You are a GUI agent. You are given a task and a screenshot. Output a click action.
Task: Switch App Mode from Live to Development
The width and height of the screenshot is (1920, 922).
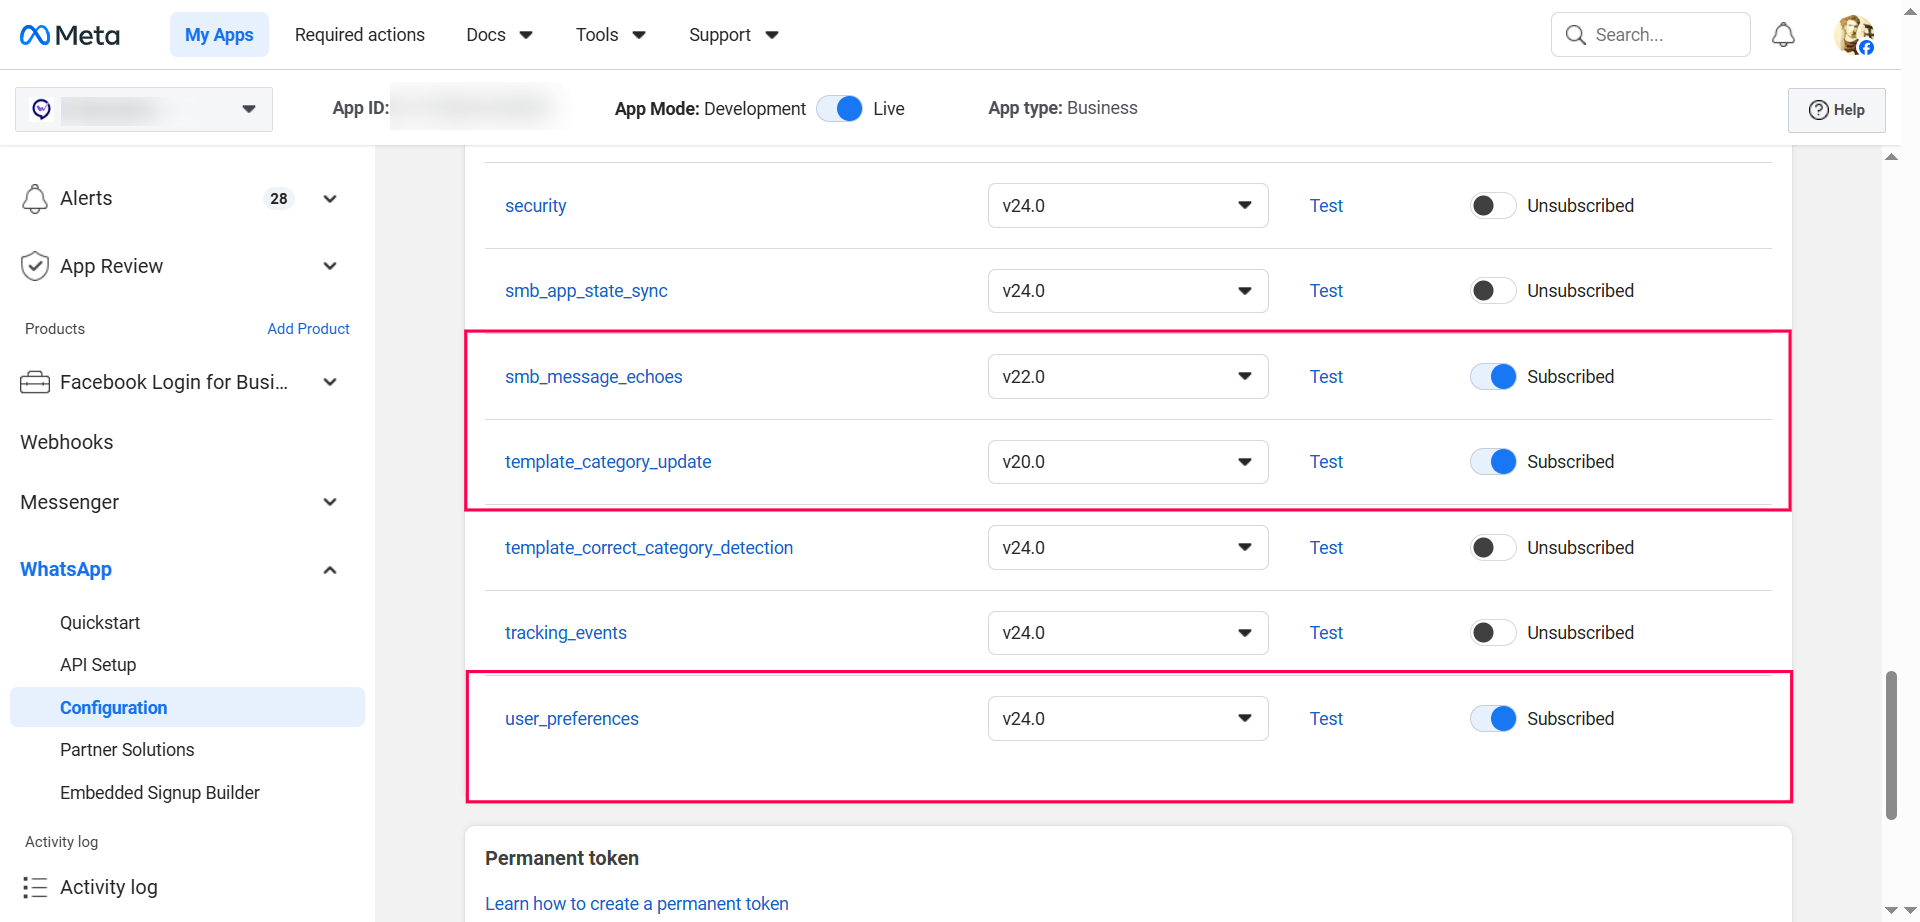tap(839, 108)
